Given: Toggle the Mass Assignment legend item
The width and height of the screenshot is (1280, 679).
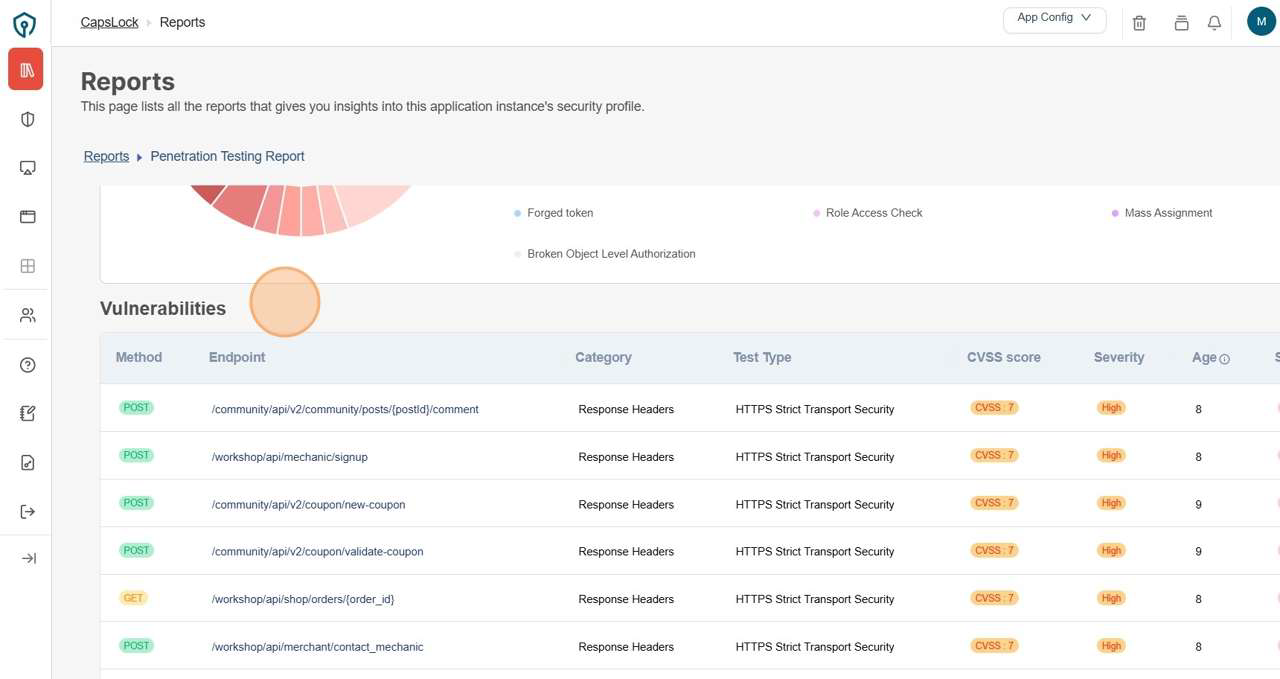Looking at the screenshot, I should [x=1167, y=213].
